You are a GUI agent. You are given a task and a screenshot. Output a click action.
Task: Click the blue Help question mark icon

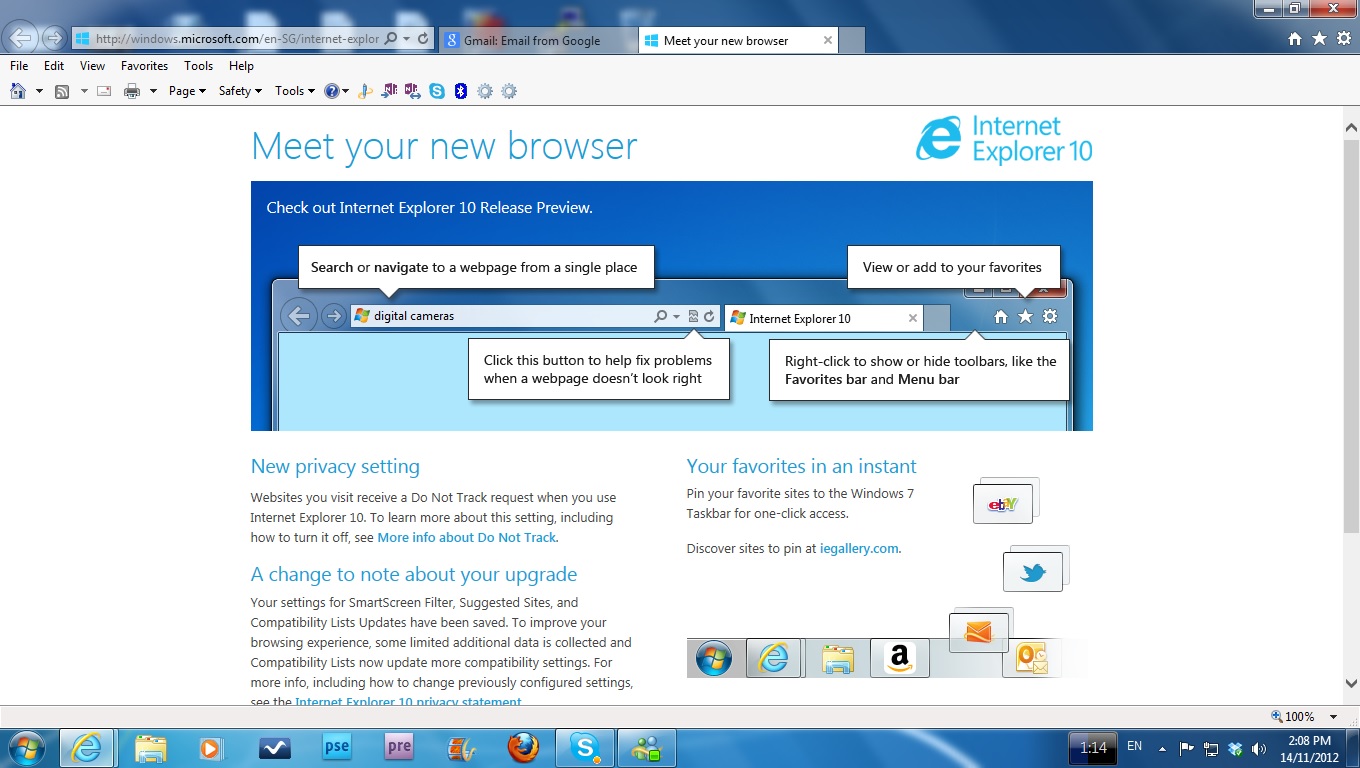[331, 91]
